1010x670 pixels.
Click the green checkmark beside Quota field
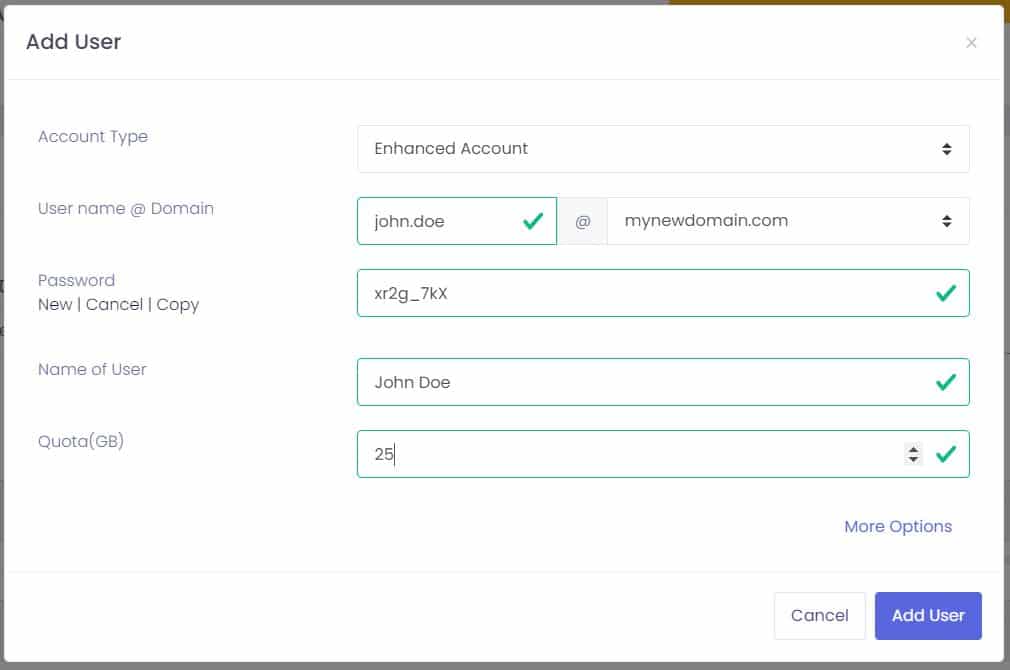(x=945, y=454)
